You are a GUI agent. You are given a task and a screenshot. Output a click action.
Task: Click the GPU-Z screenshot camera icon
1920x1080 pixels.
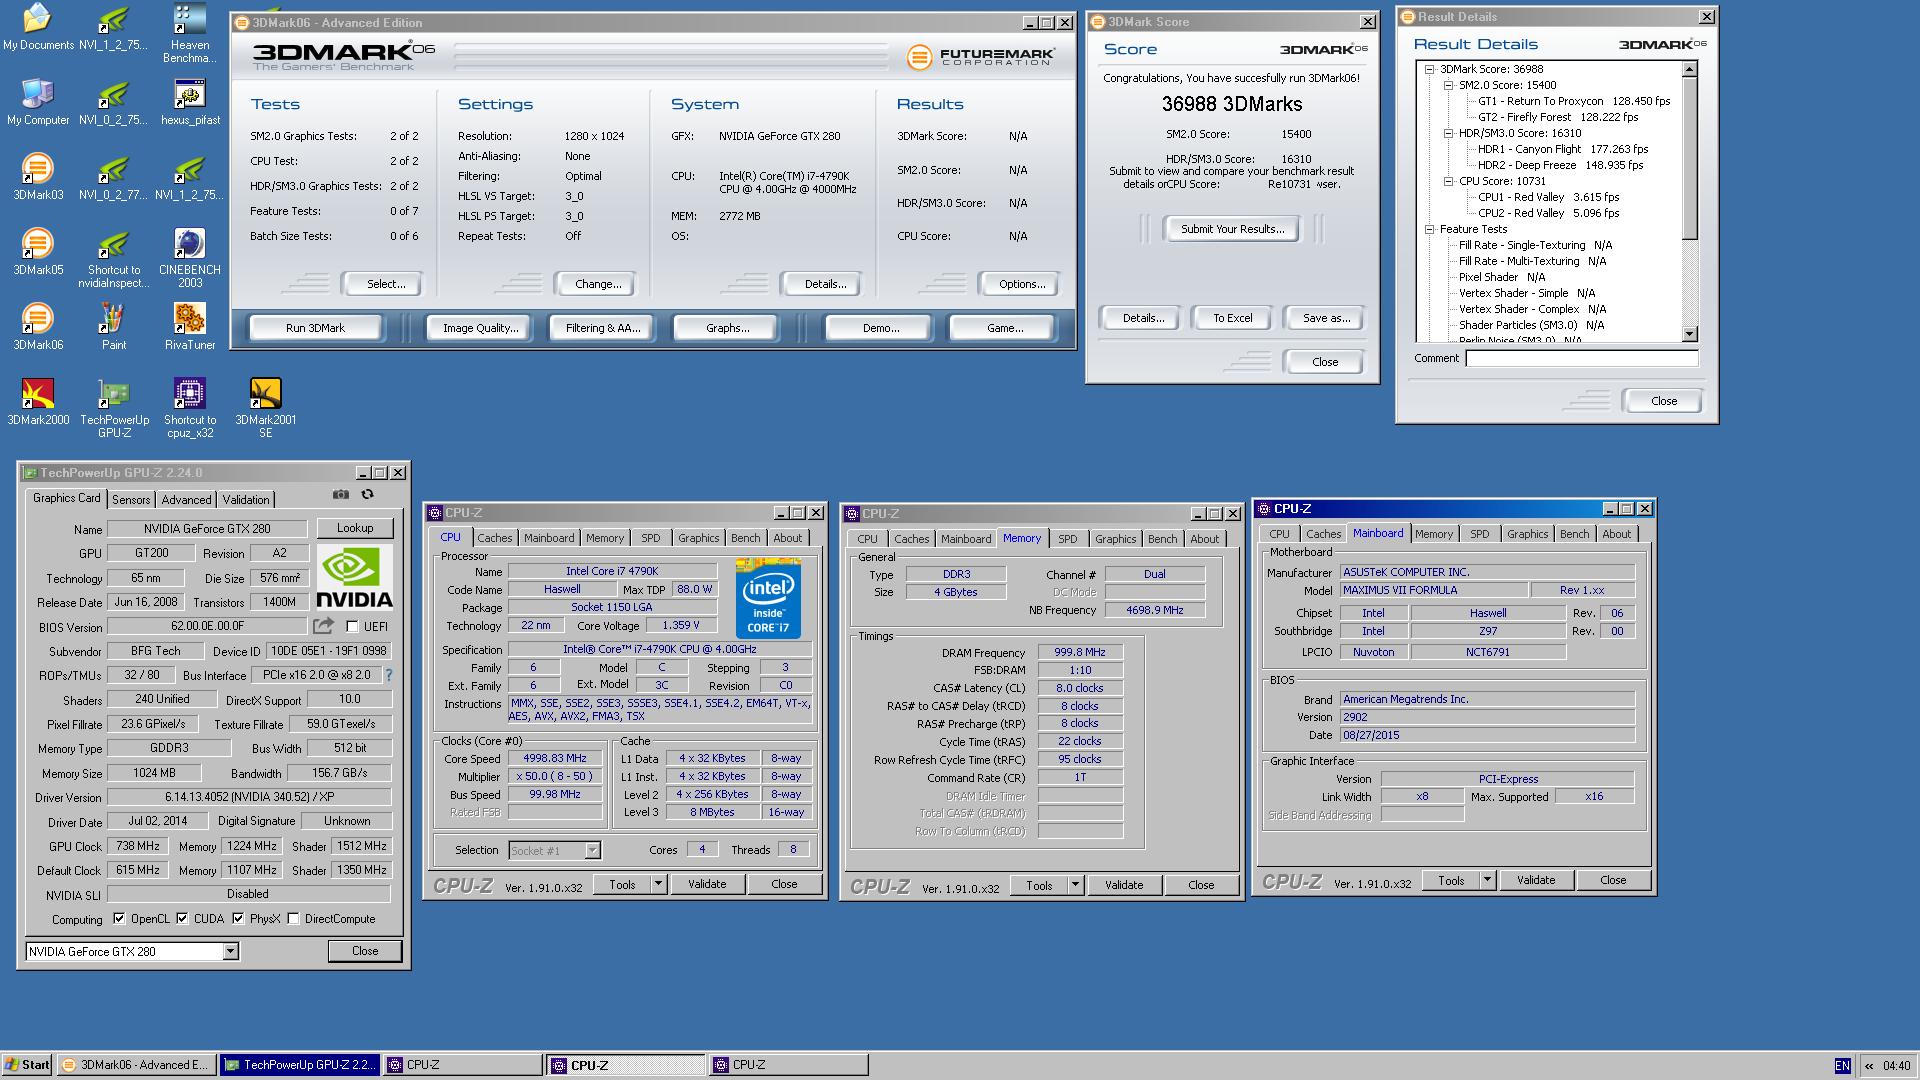coord(341,495)
